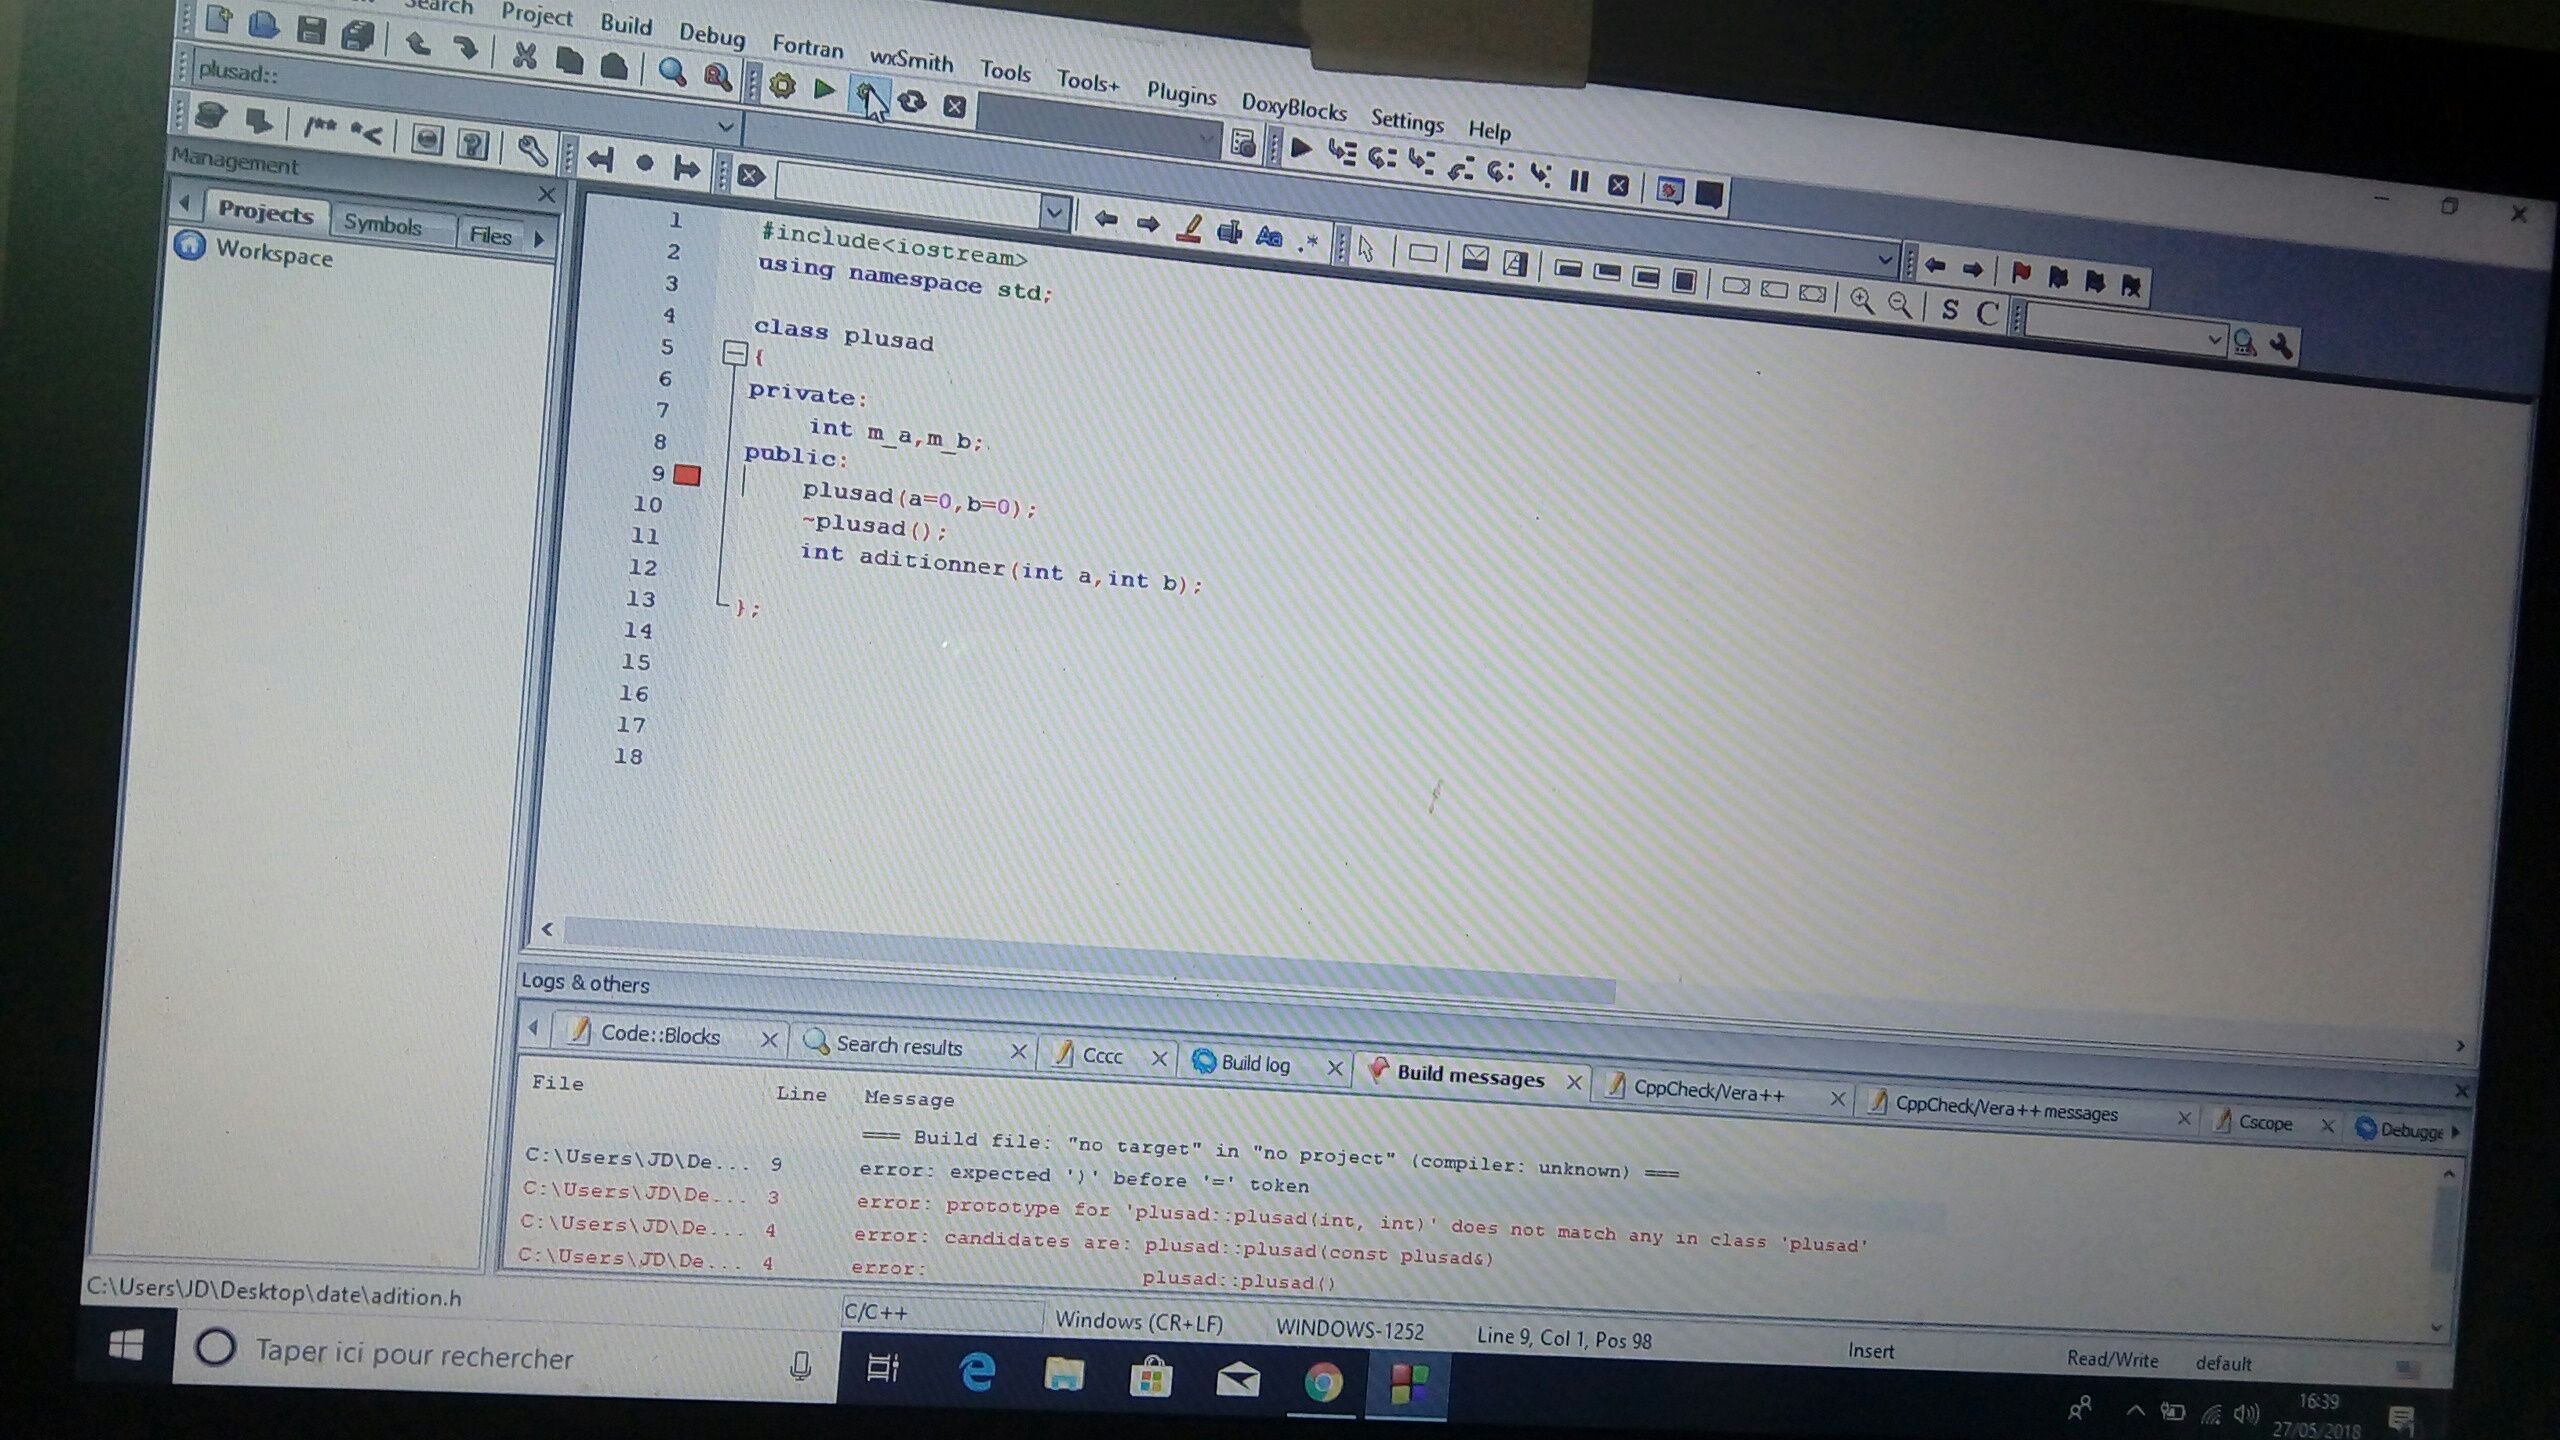
Task: Click the Build gear icon
Action: tap(782, 86)
